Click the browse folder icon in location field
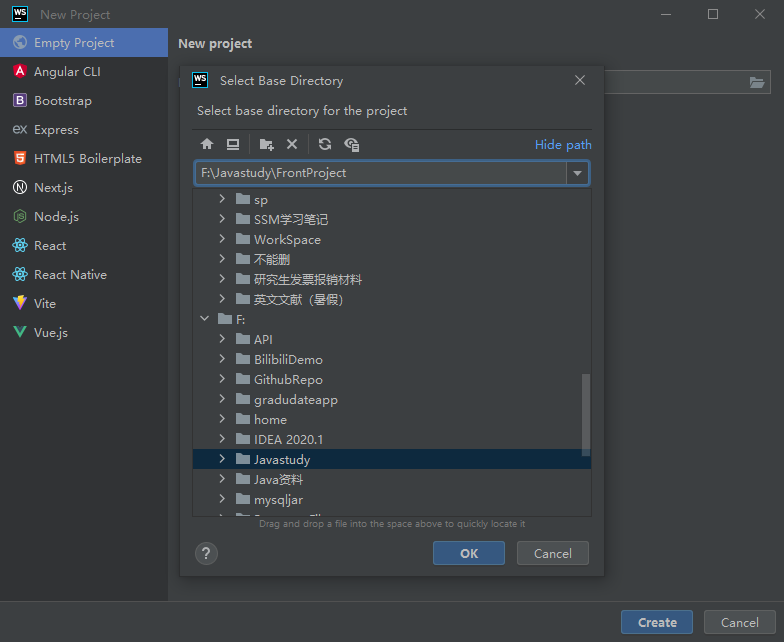The width and height of the screenshot is (784, 642). tap(757, 82)
